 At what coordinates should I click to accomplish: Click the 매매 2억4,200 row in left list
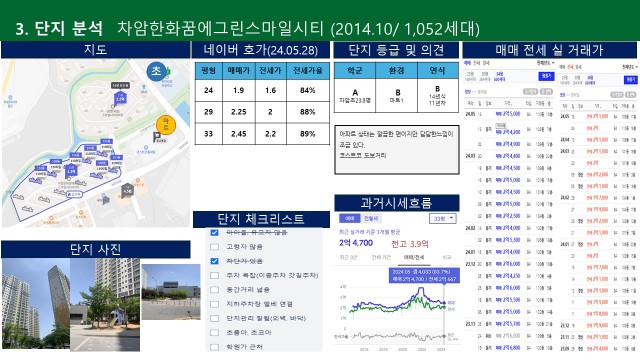[x=509, y=130]
